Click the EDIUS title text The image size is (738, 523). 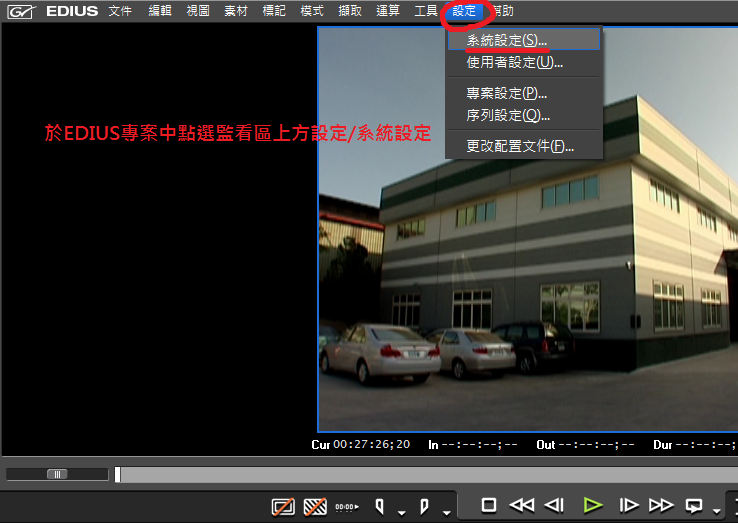click(x=72, y=11)
